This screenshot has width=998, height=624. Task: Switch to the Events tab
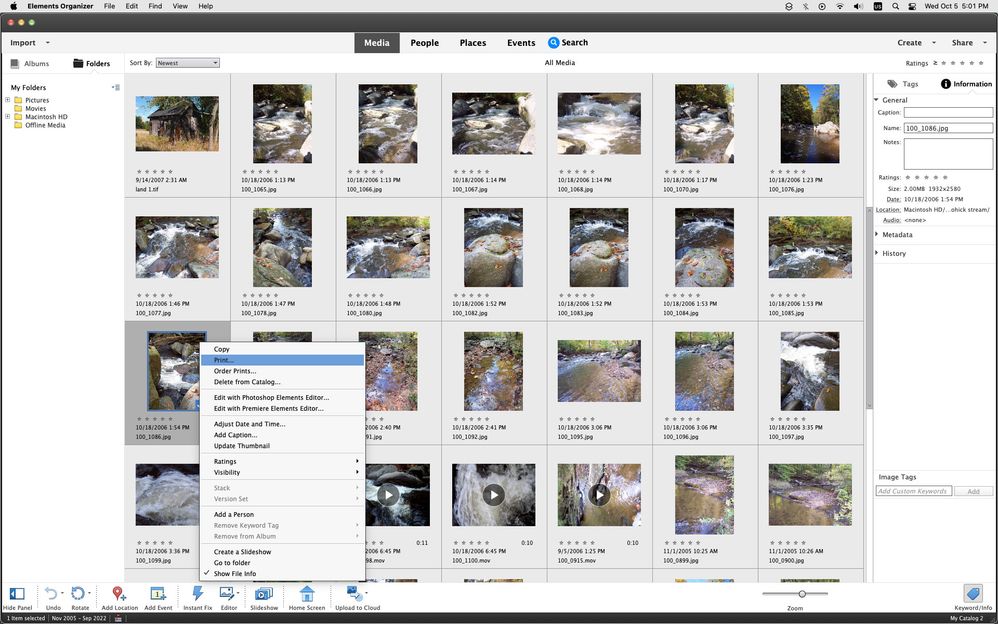pos(521,43)
